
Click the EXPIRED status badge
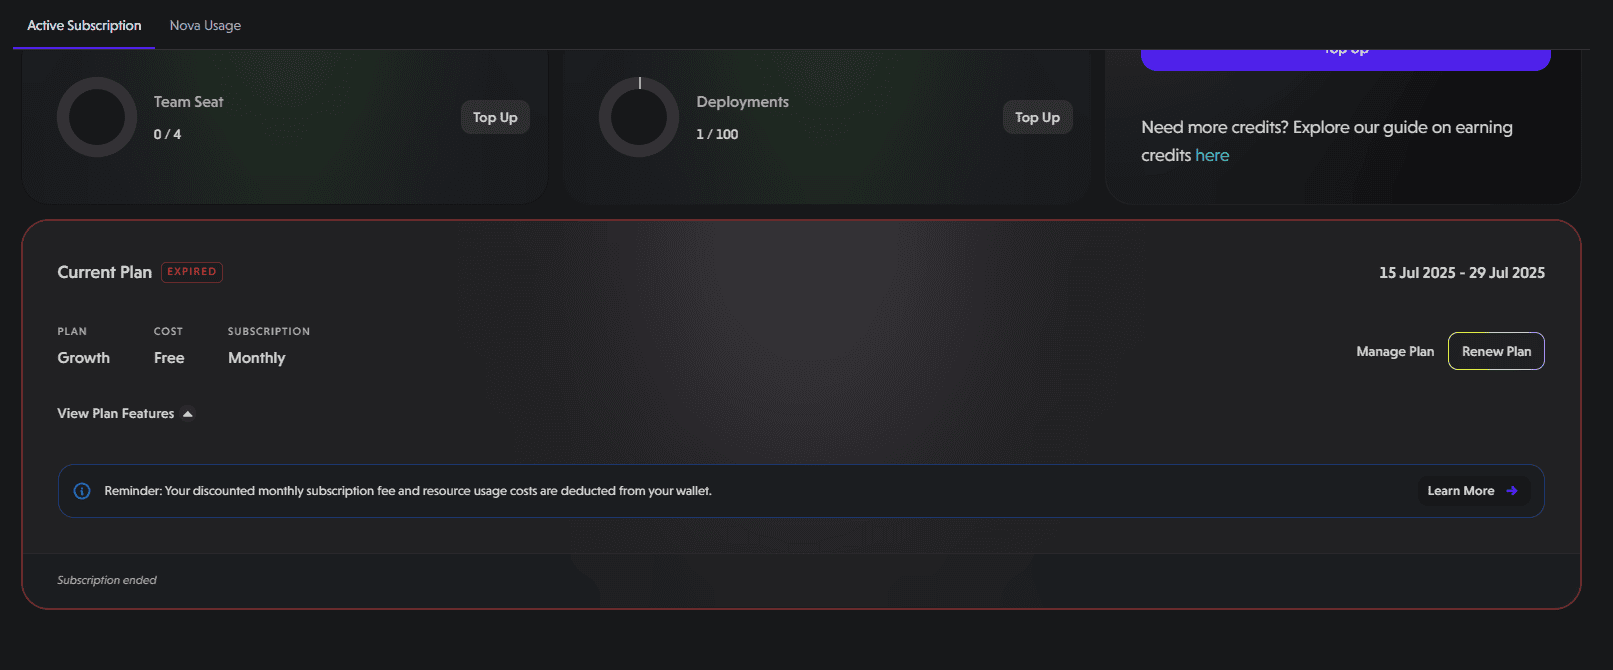point(192,272)
